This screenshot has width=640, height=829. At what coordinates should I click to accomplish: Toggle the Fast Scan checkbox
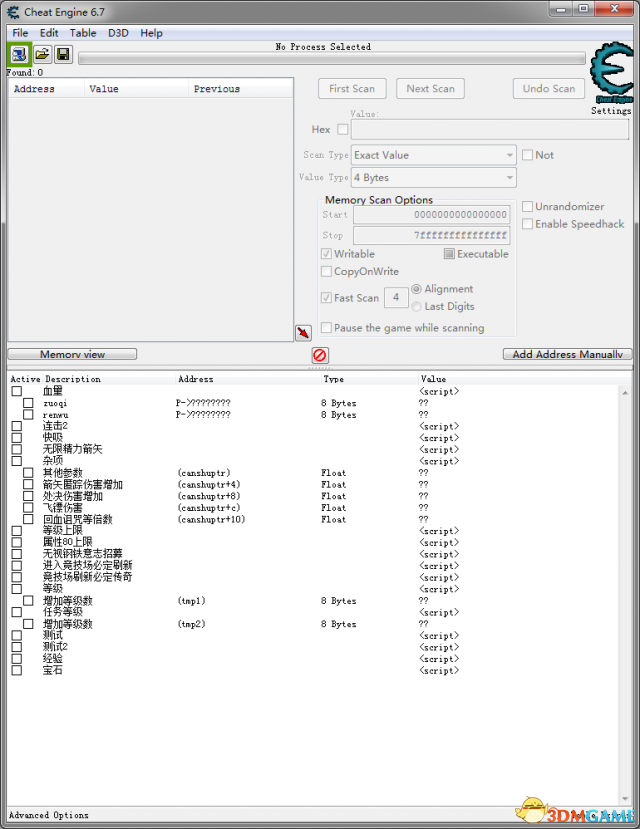pyautogui.click(x=326, y=298)
